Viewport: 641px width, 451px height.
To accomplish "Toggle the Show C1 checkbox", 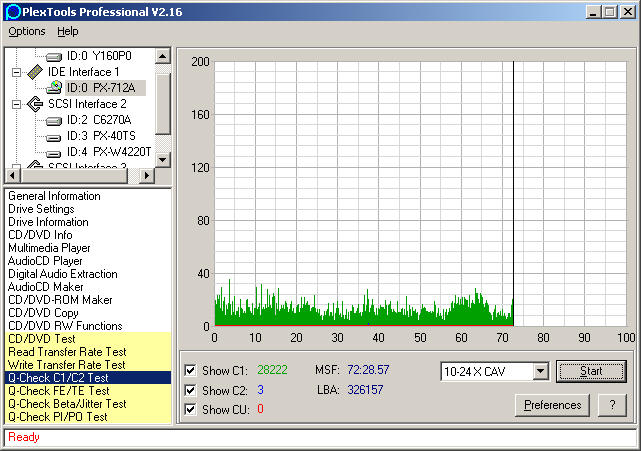I will [x=190, y=370].
